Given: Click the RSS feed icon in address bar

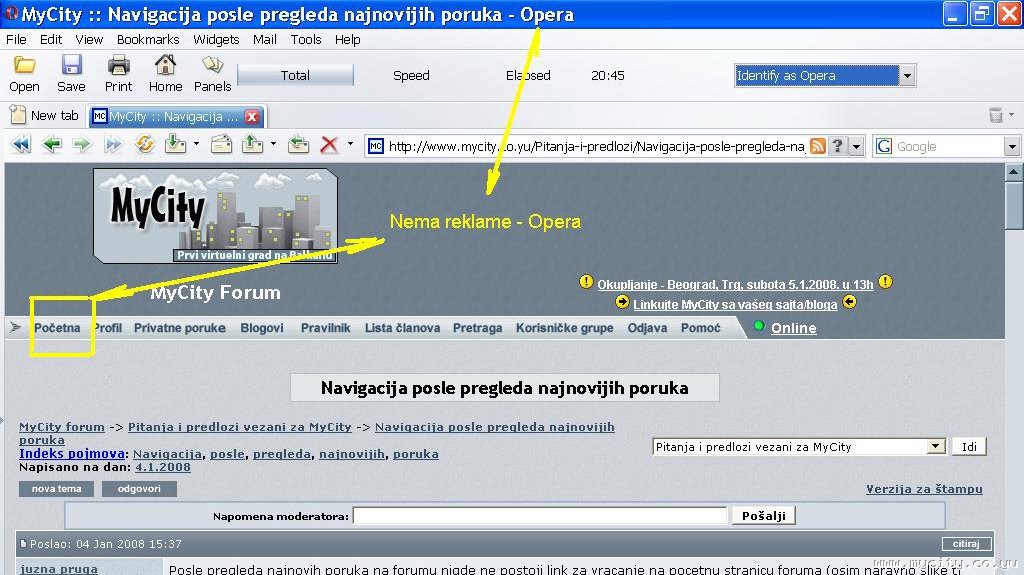Looking at the screenshot, I should click(x=818, y=146).
